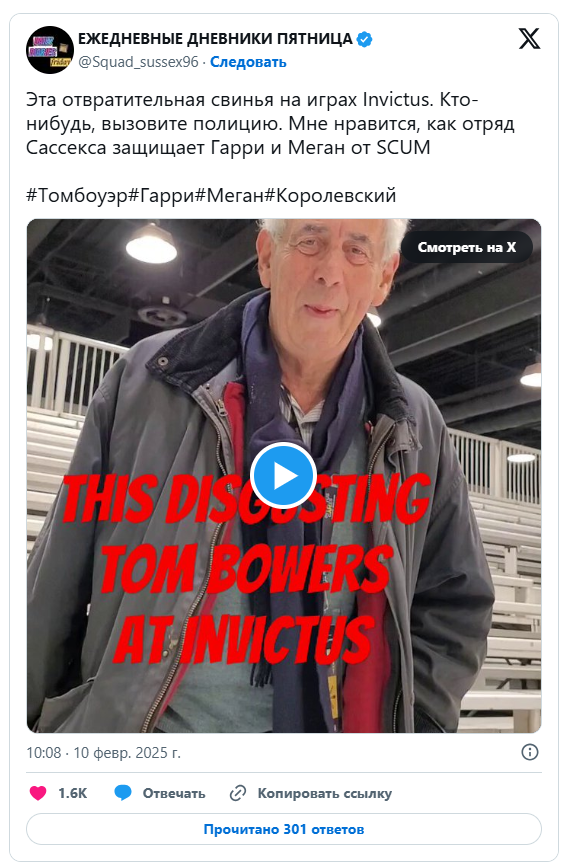Open the ЕЖЕДНЕВНЫЕ ДНЕВНИКИ ПЯТНИЦА account name
The width and height of the screenshot is (567, 867).
[x=215, y=39]
